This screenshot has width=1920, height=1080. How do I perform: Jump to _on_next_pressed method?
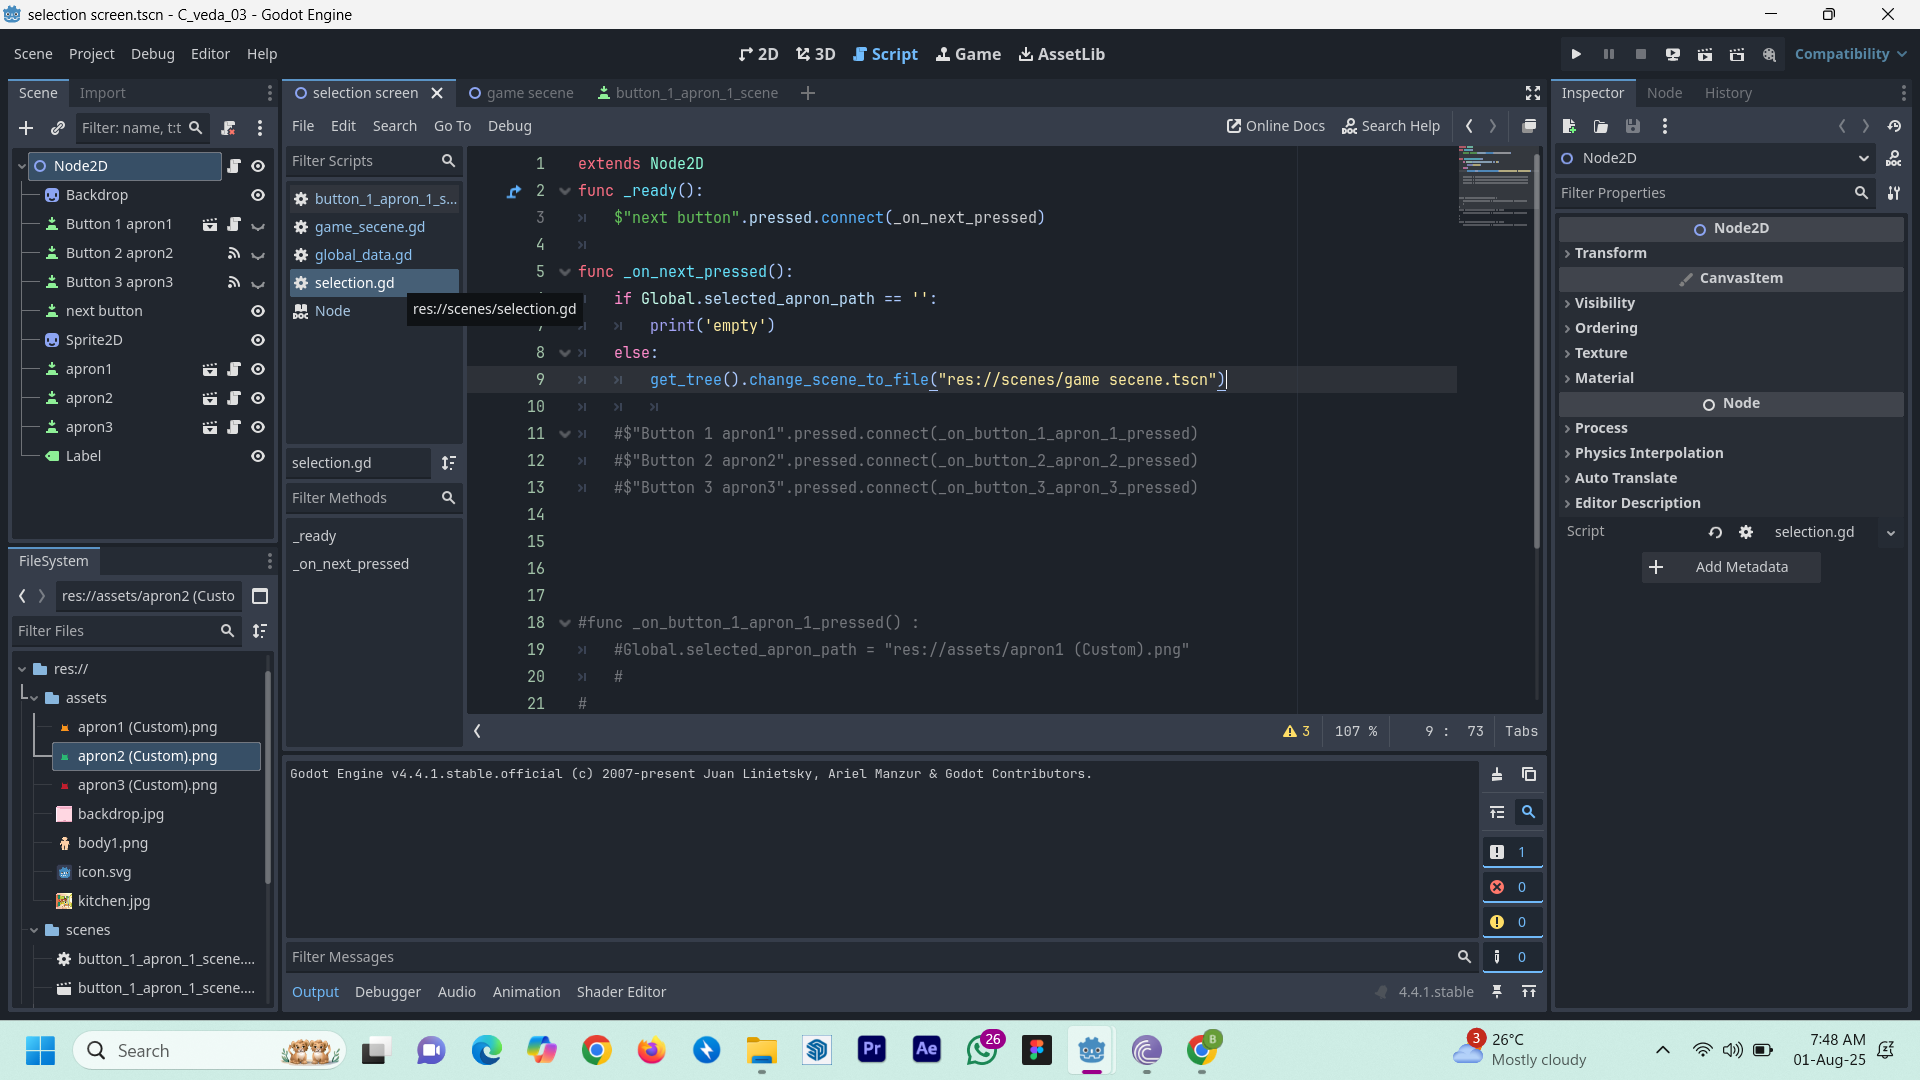point(351,564)
